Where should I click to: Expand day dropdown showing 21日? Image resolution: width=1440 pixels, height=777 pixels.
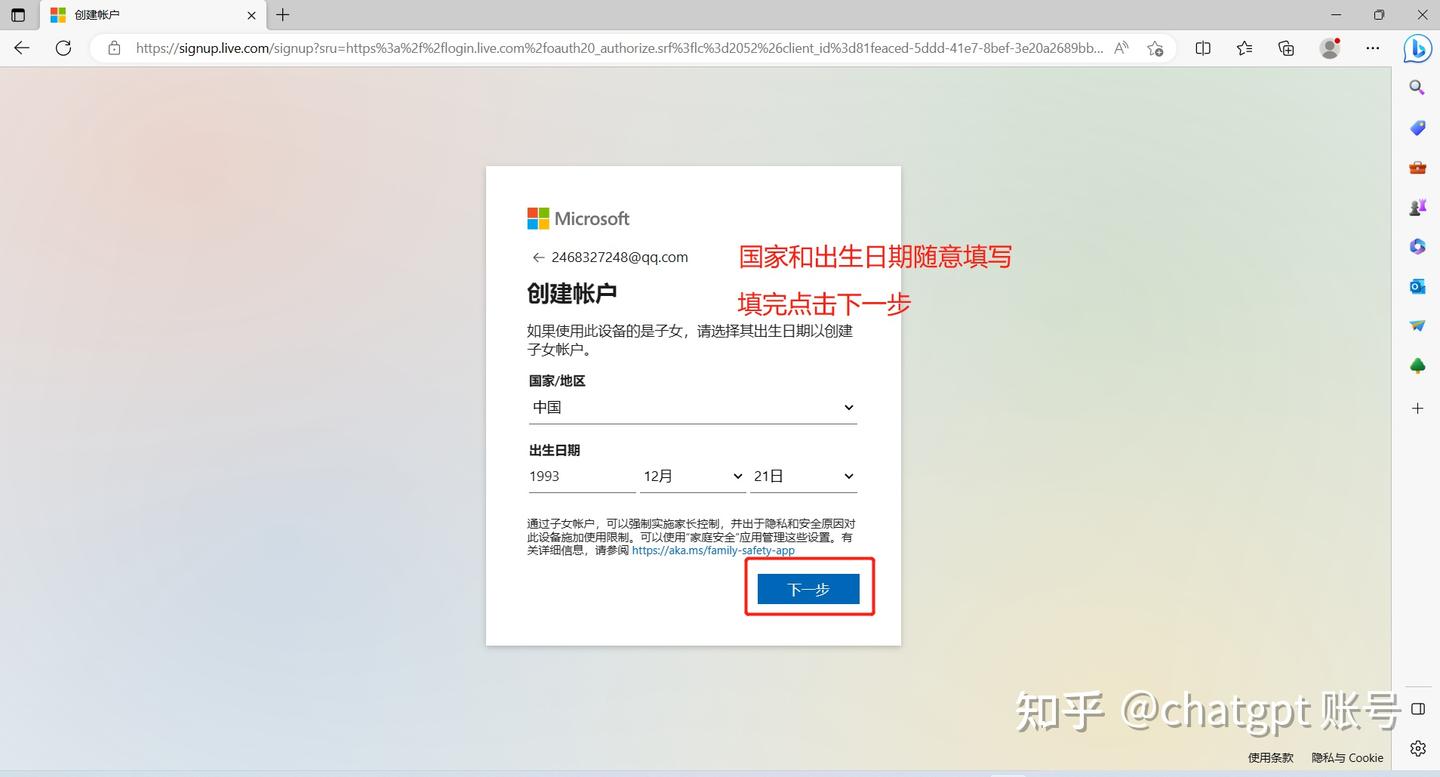804,476
